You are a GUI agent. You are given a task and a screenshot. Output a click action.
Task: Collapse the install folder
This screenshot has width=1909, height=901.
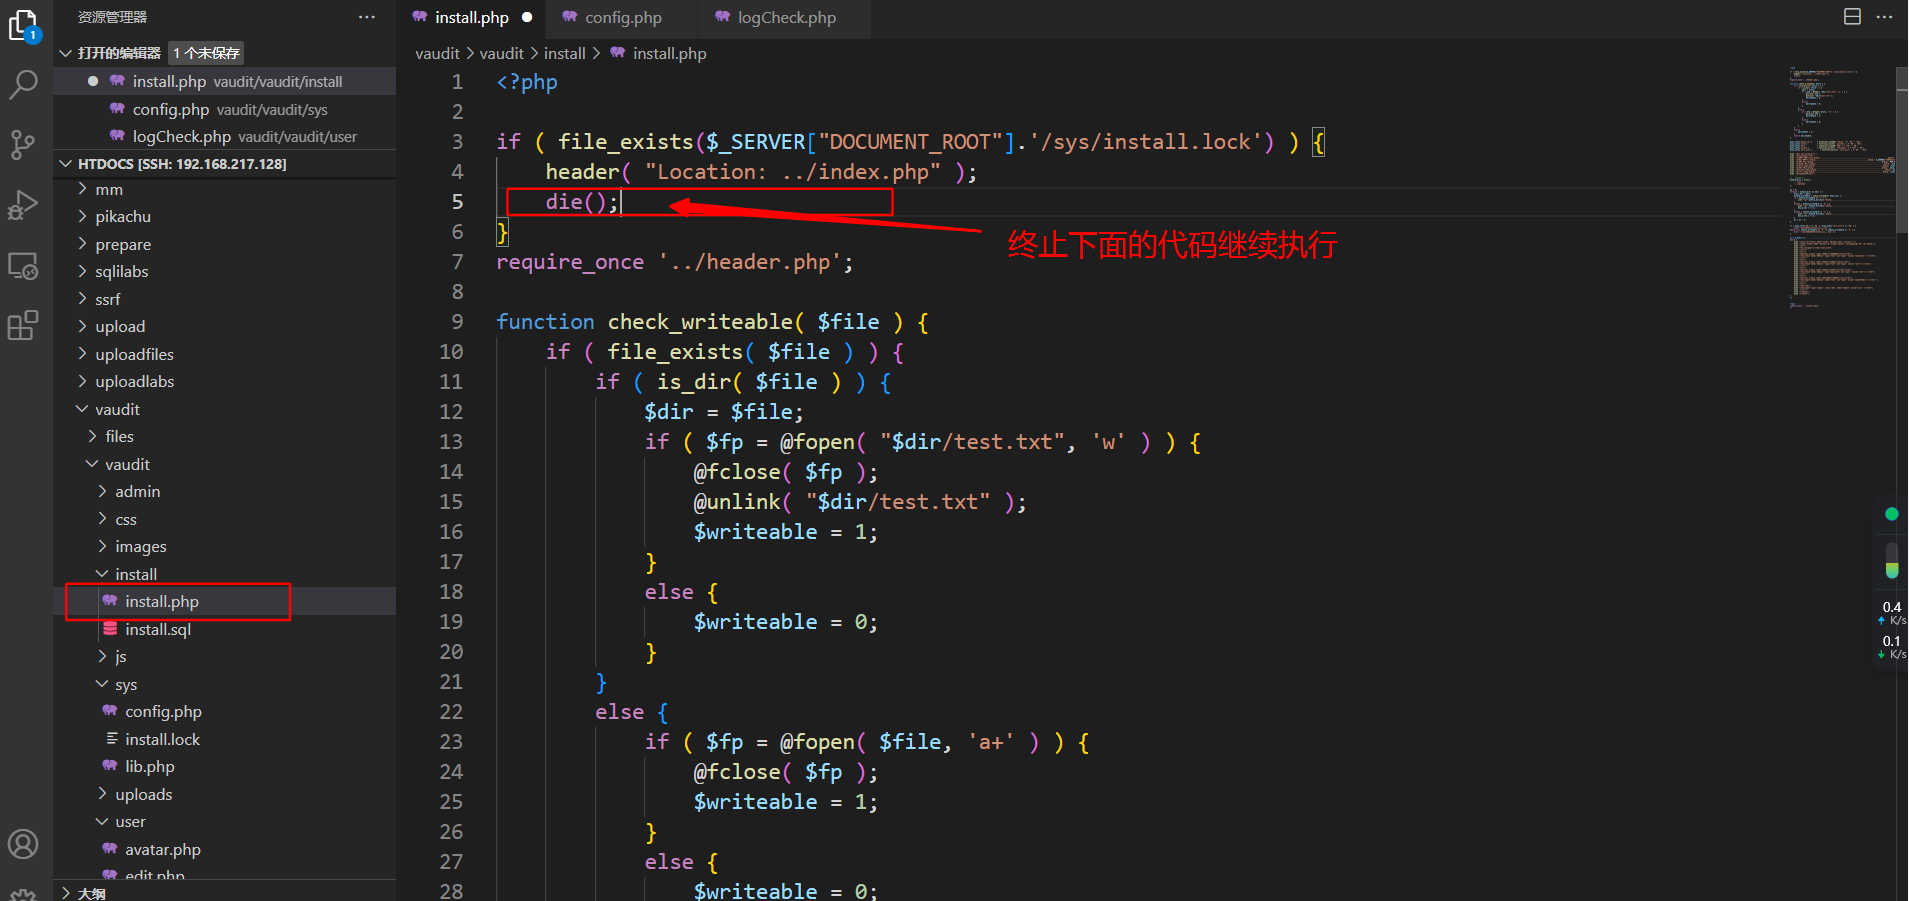point(102,574)
